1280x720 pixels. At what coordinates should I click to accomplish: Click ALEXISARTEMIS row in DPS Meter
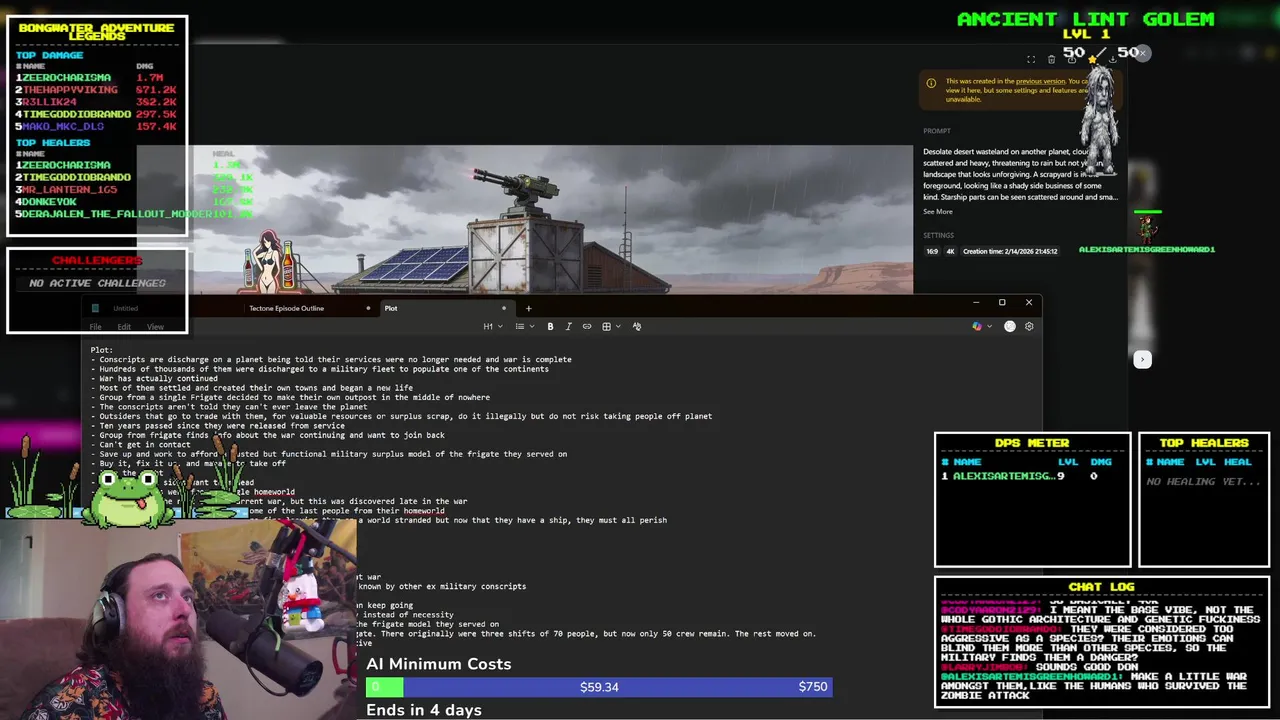pyautogui.click(x=1032, y=476)
